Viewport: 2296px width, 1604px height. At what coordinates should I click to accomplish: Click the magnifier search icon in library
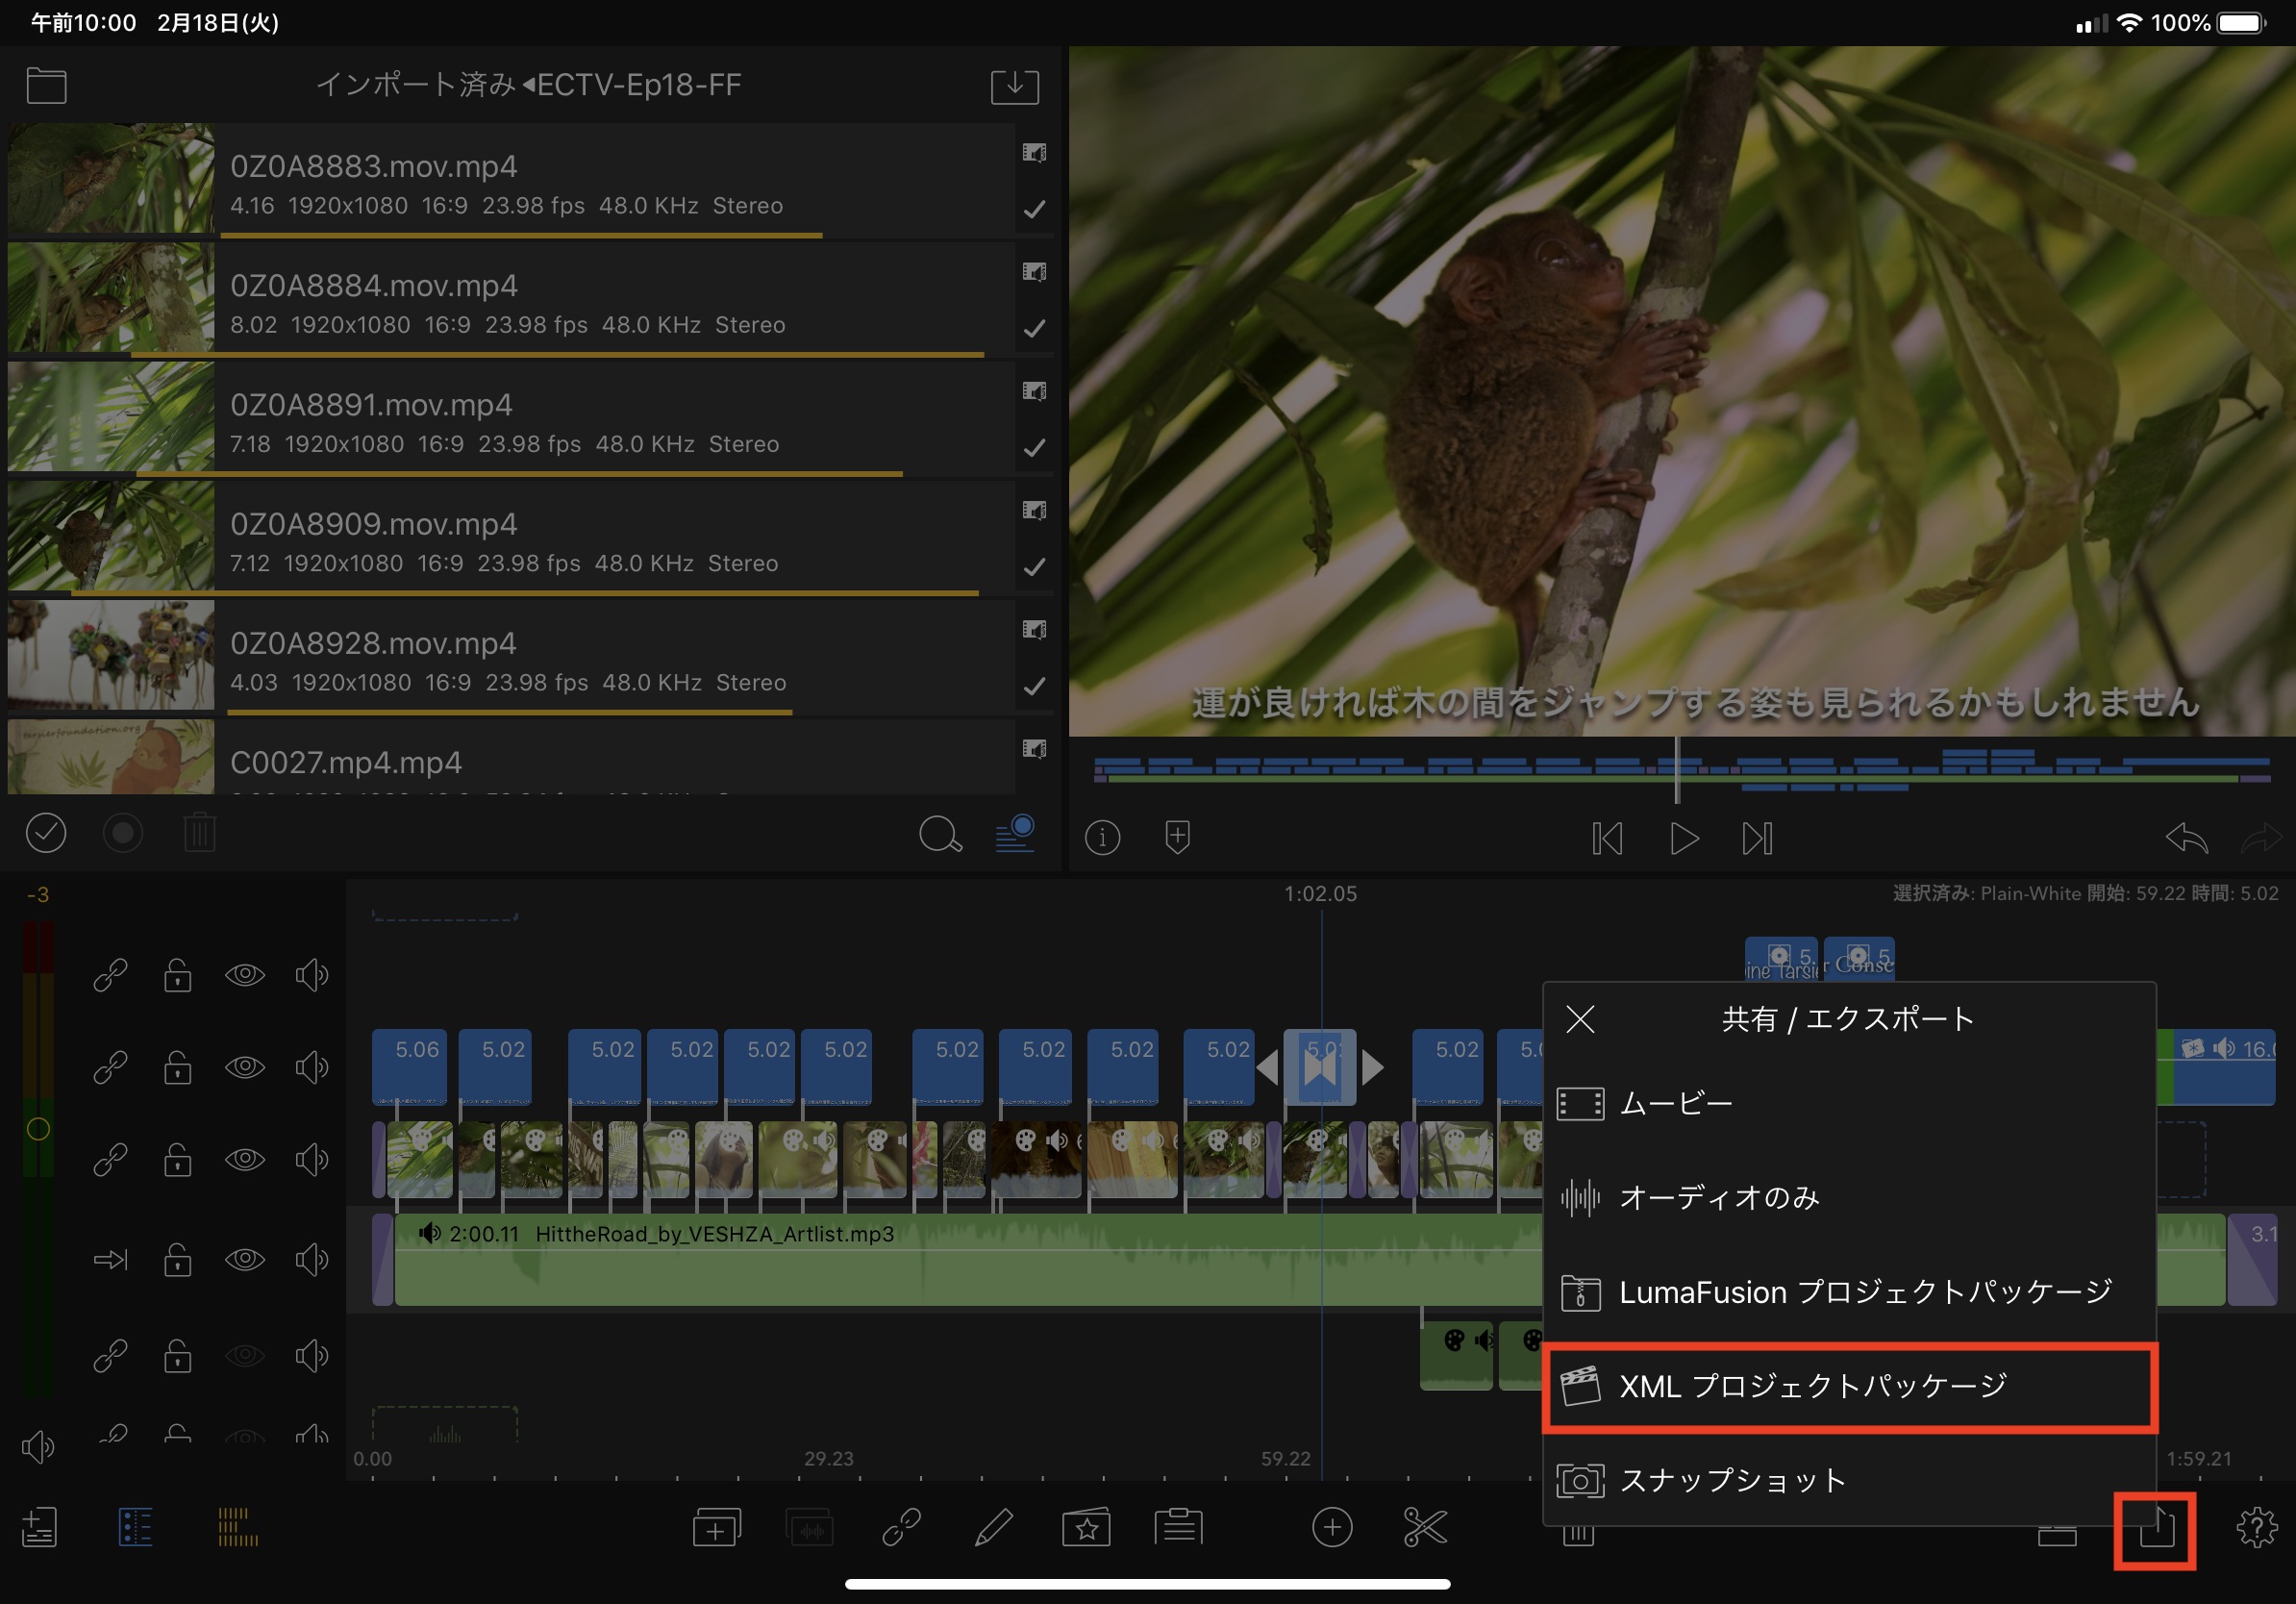coord(939,834)
